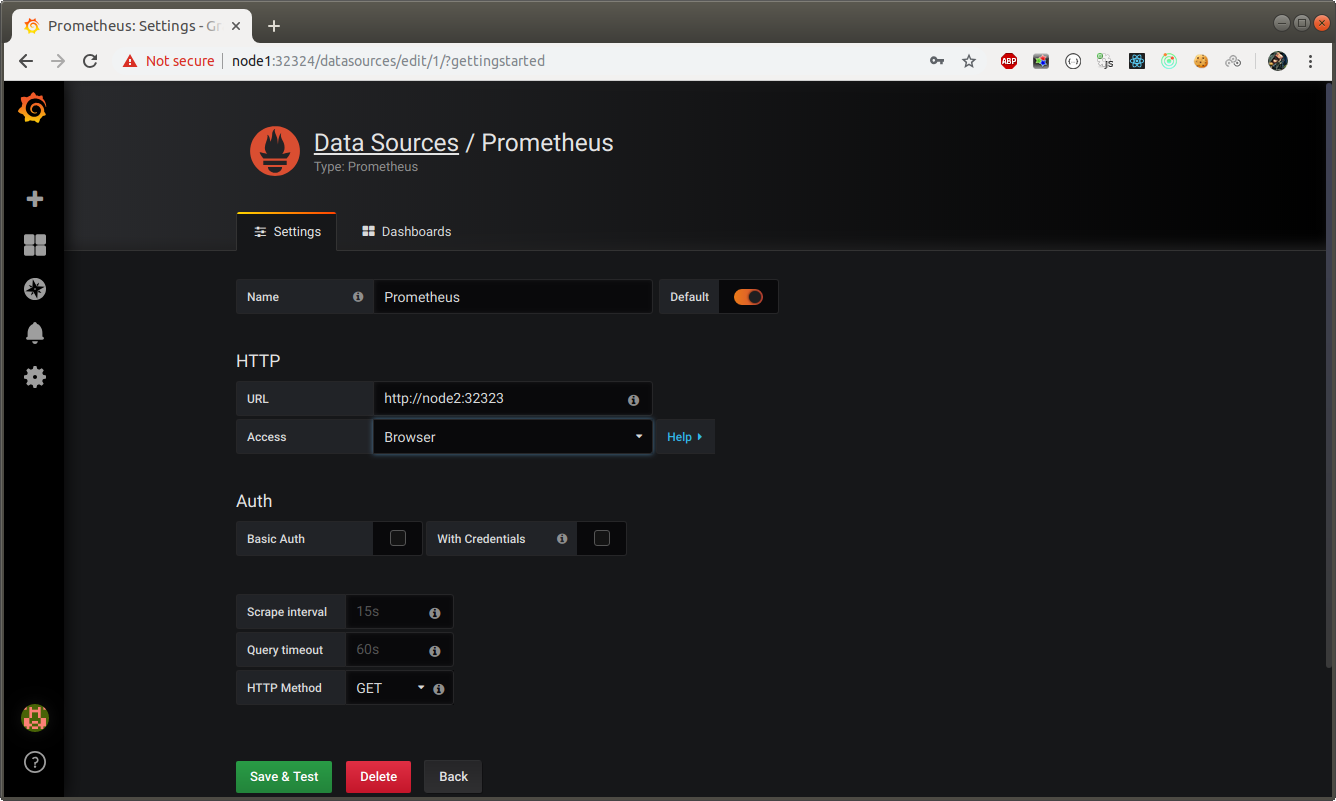Enable the With Credentials checkbox
This screenshot has width=1336, height=801.
pyautogui.click(x=602, y=538)
